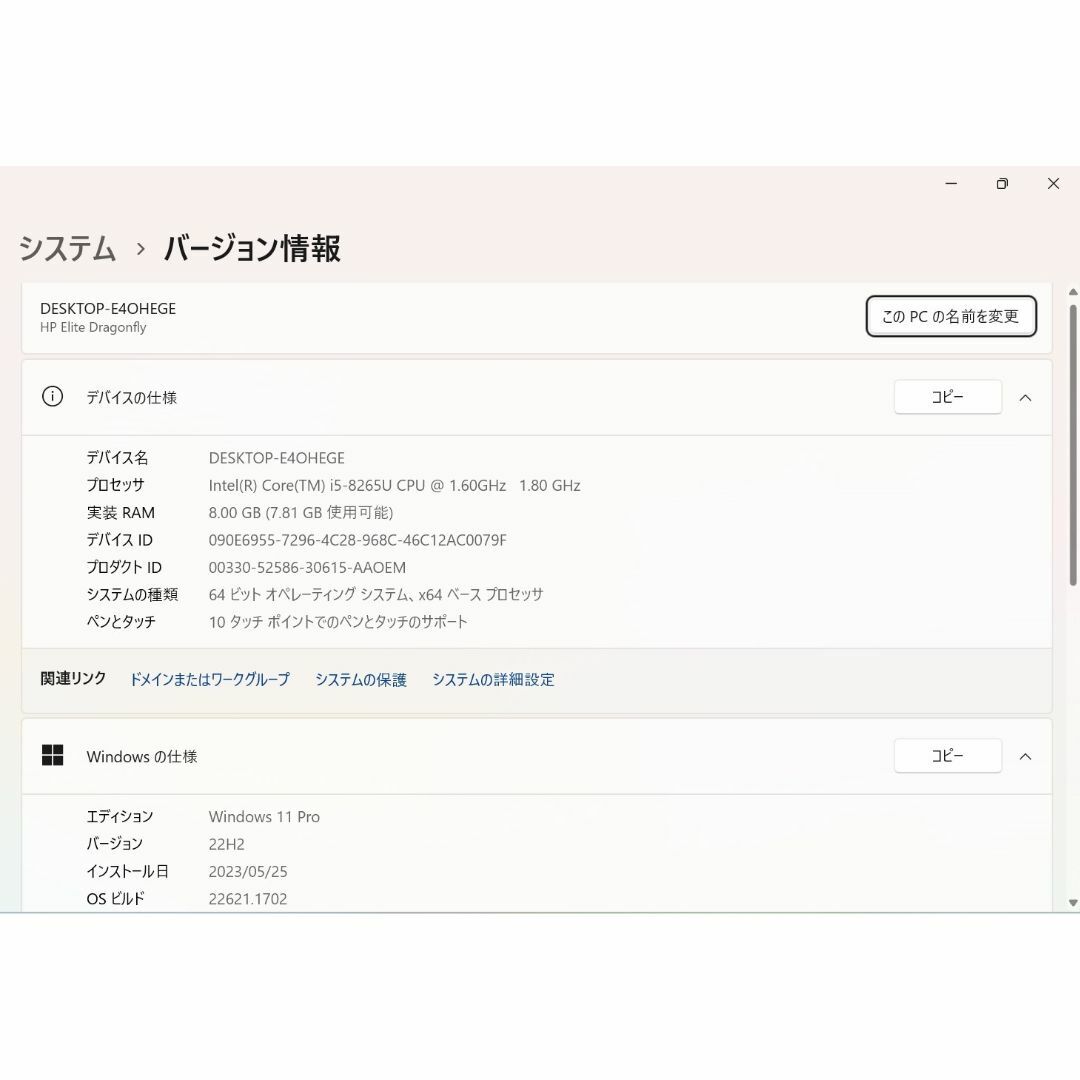Click the Windows logo icon
Image resolution: width=1080 pixels, height=1080 pixels.
coord(52,756)
